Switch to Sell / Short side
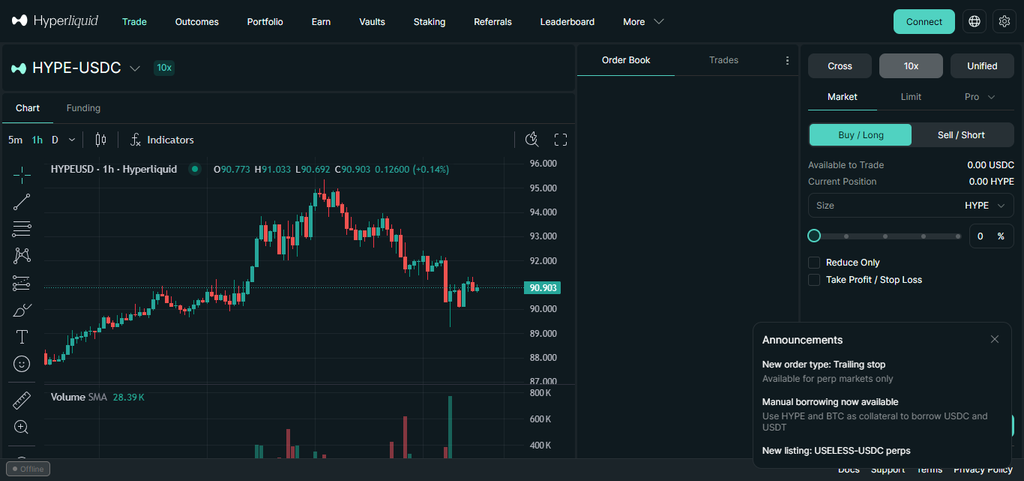Screen dimensions: 1024x481 961,135
